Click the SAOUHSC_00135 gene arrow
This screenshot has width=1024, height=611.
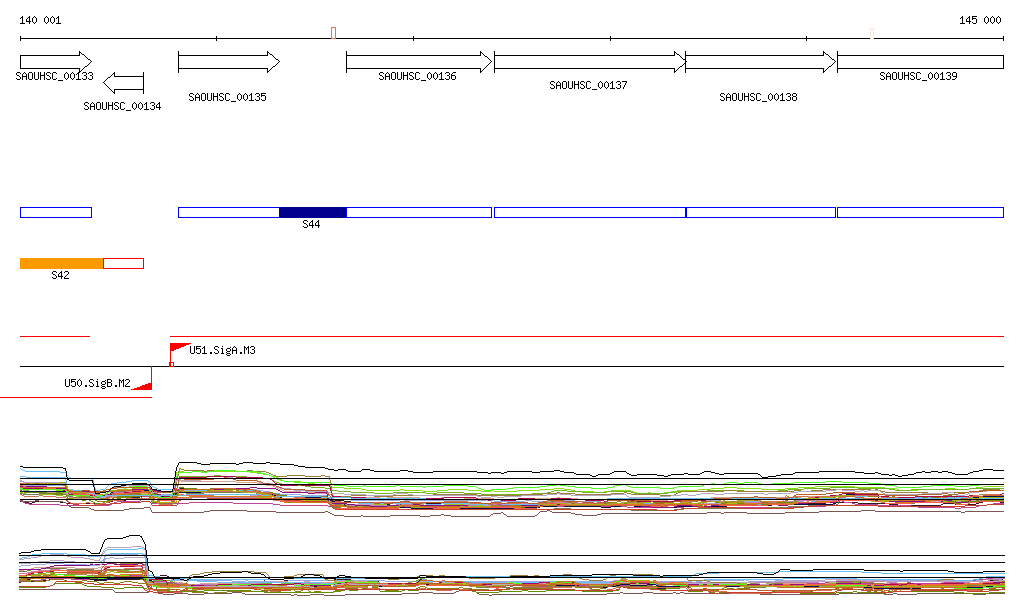[228, 62]
